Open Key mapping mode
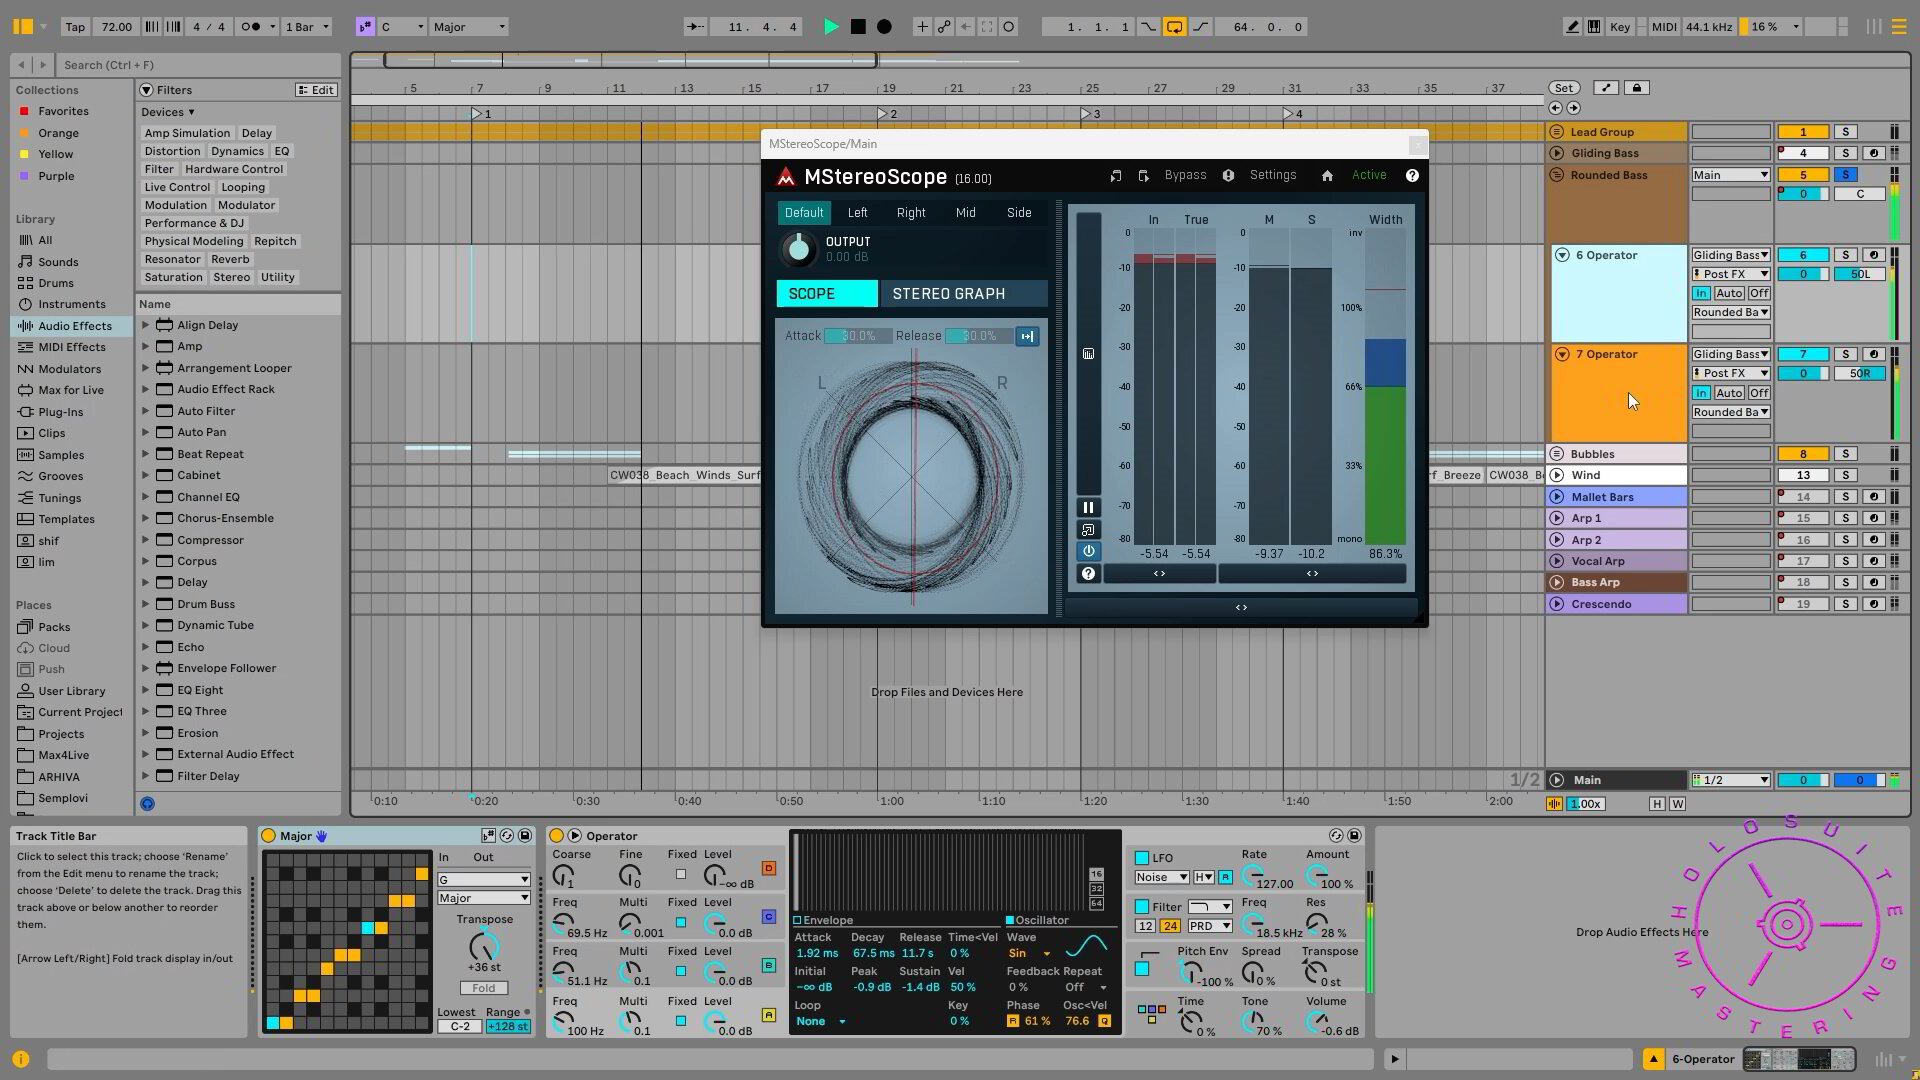 tap(1619, 27)
